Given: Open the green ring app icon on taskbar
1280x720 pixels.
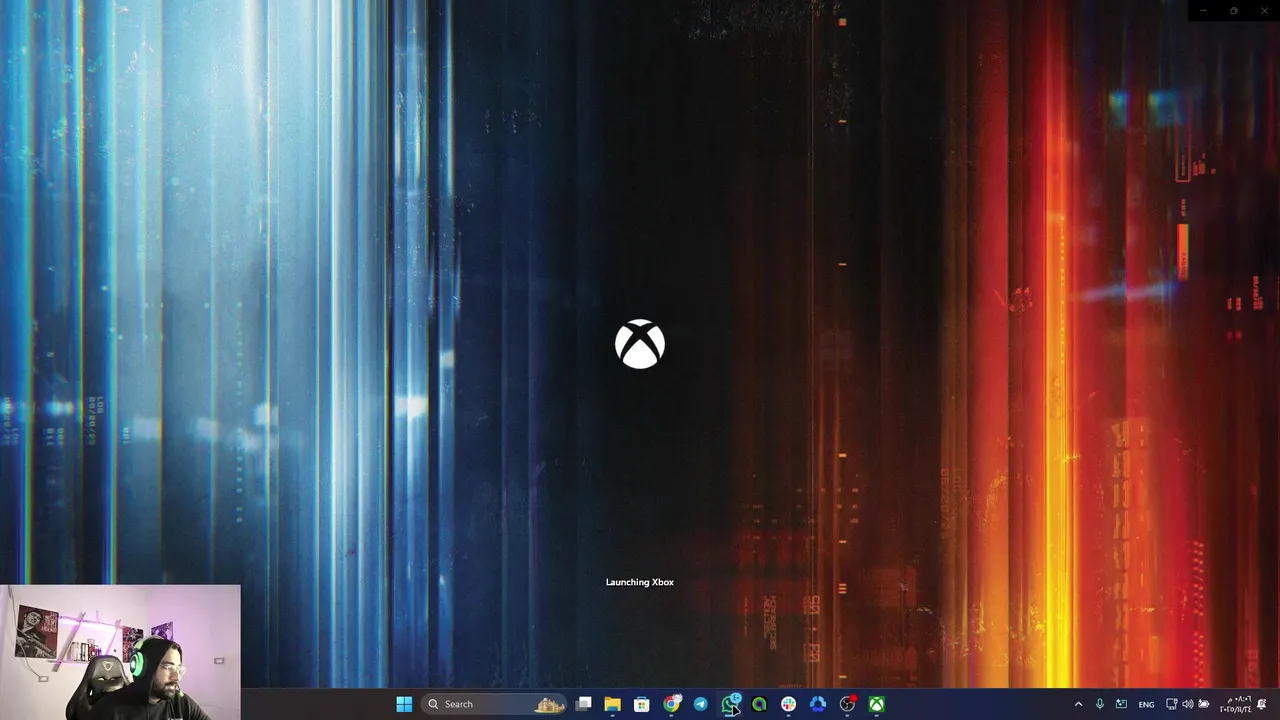Looking at the screenshot, I should click(759, 704).
